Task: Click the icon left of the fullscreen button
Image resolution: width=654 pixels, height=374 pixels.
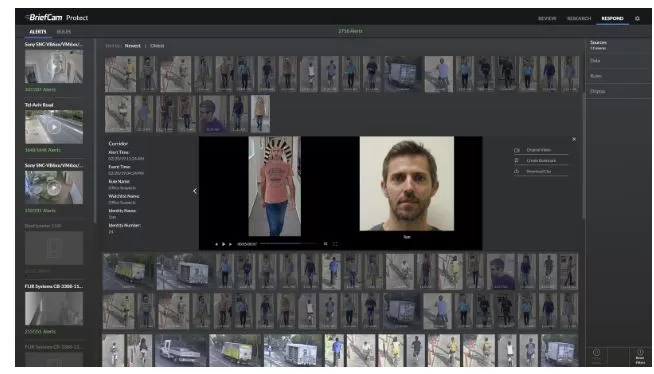Action: pos(325,244)
